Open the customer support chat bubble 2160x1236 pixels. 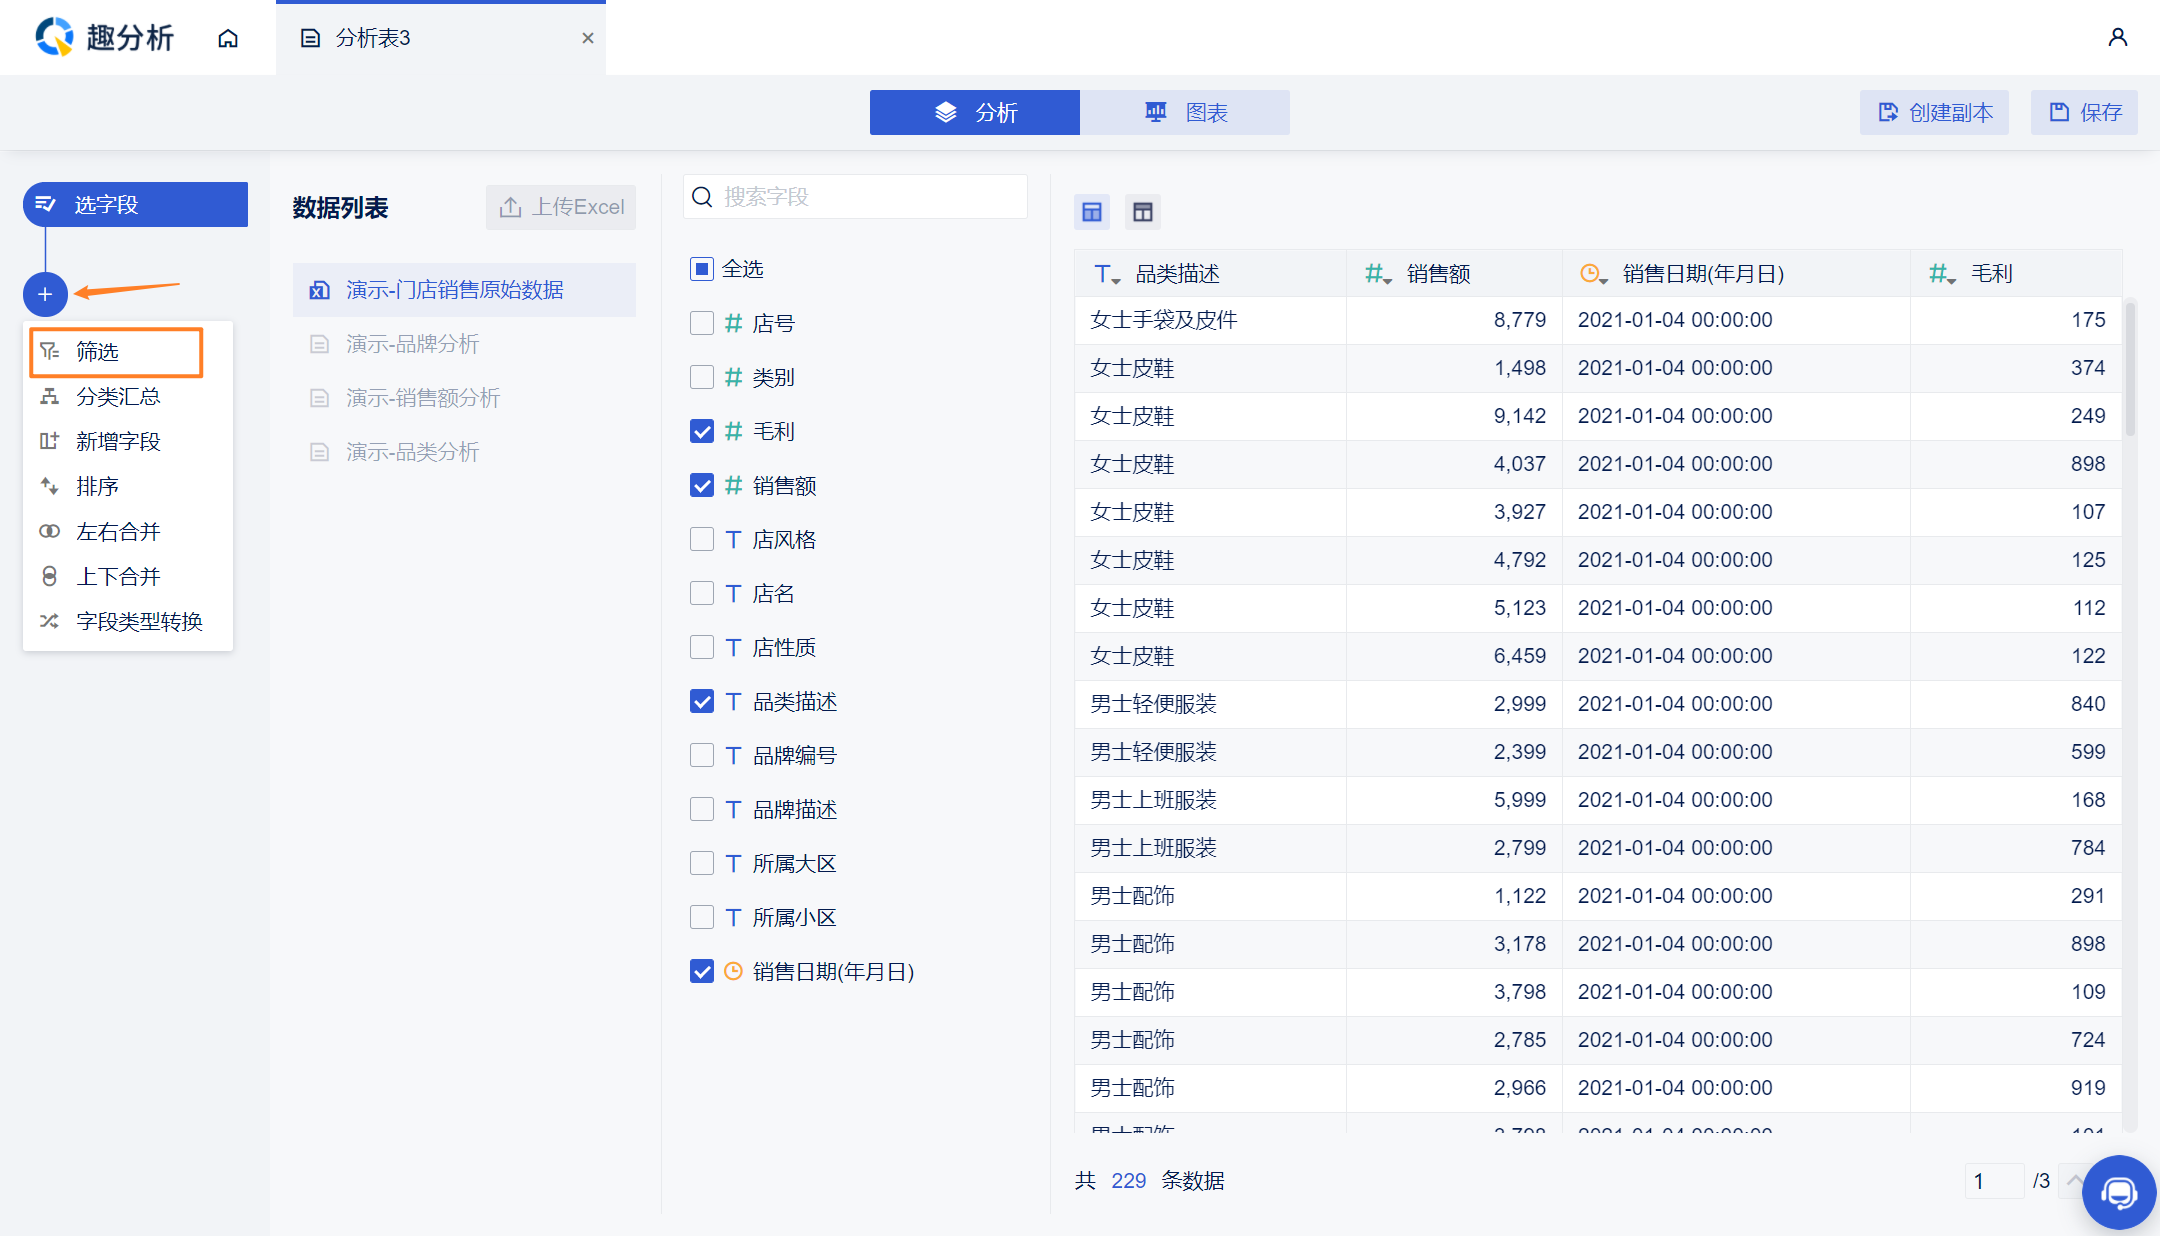2118,1192
